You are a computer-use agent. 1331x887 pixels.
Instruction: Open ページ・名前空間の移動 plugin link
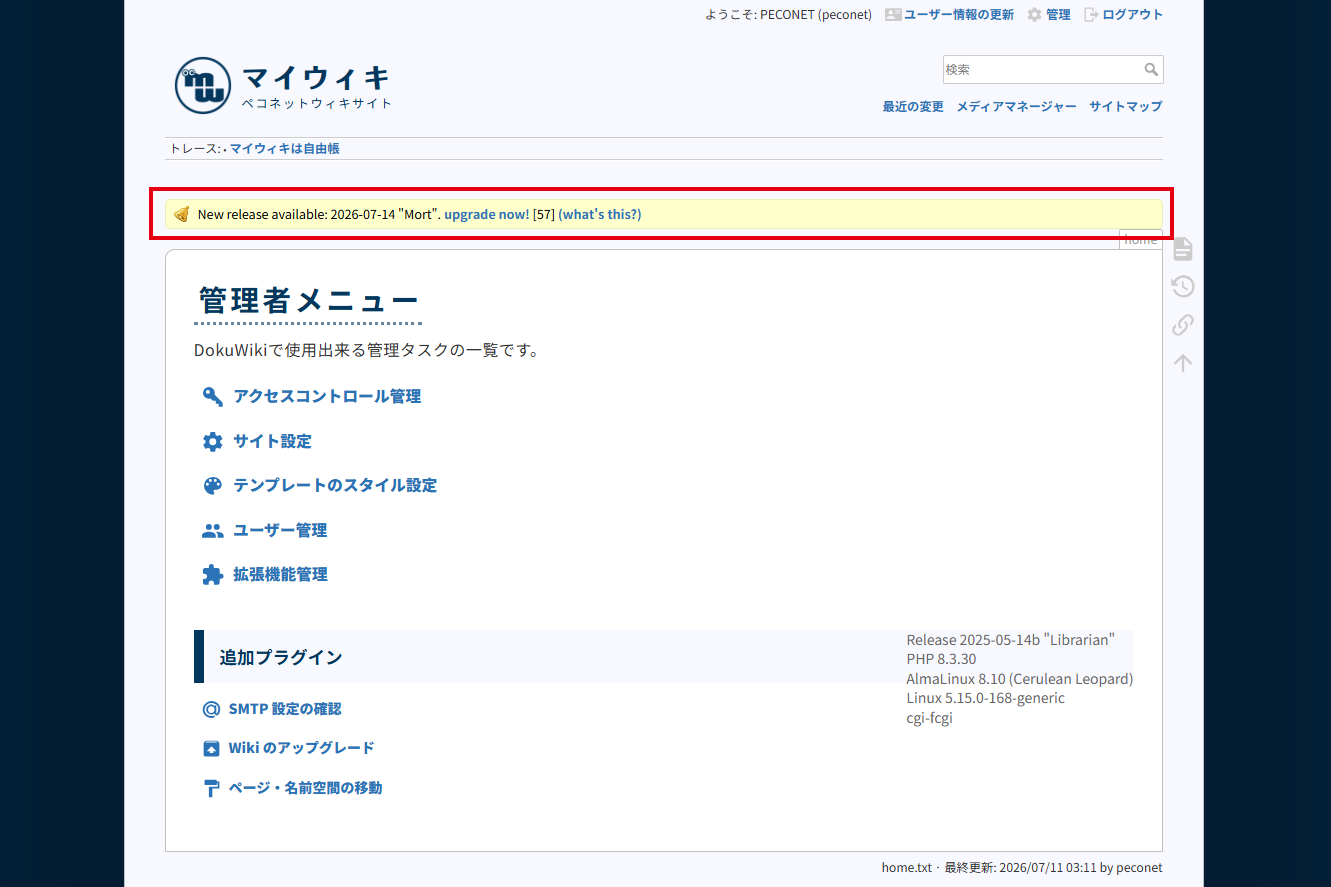305,788
